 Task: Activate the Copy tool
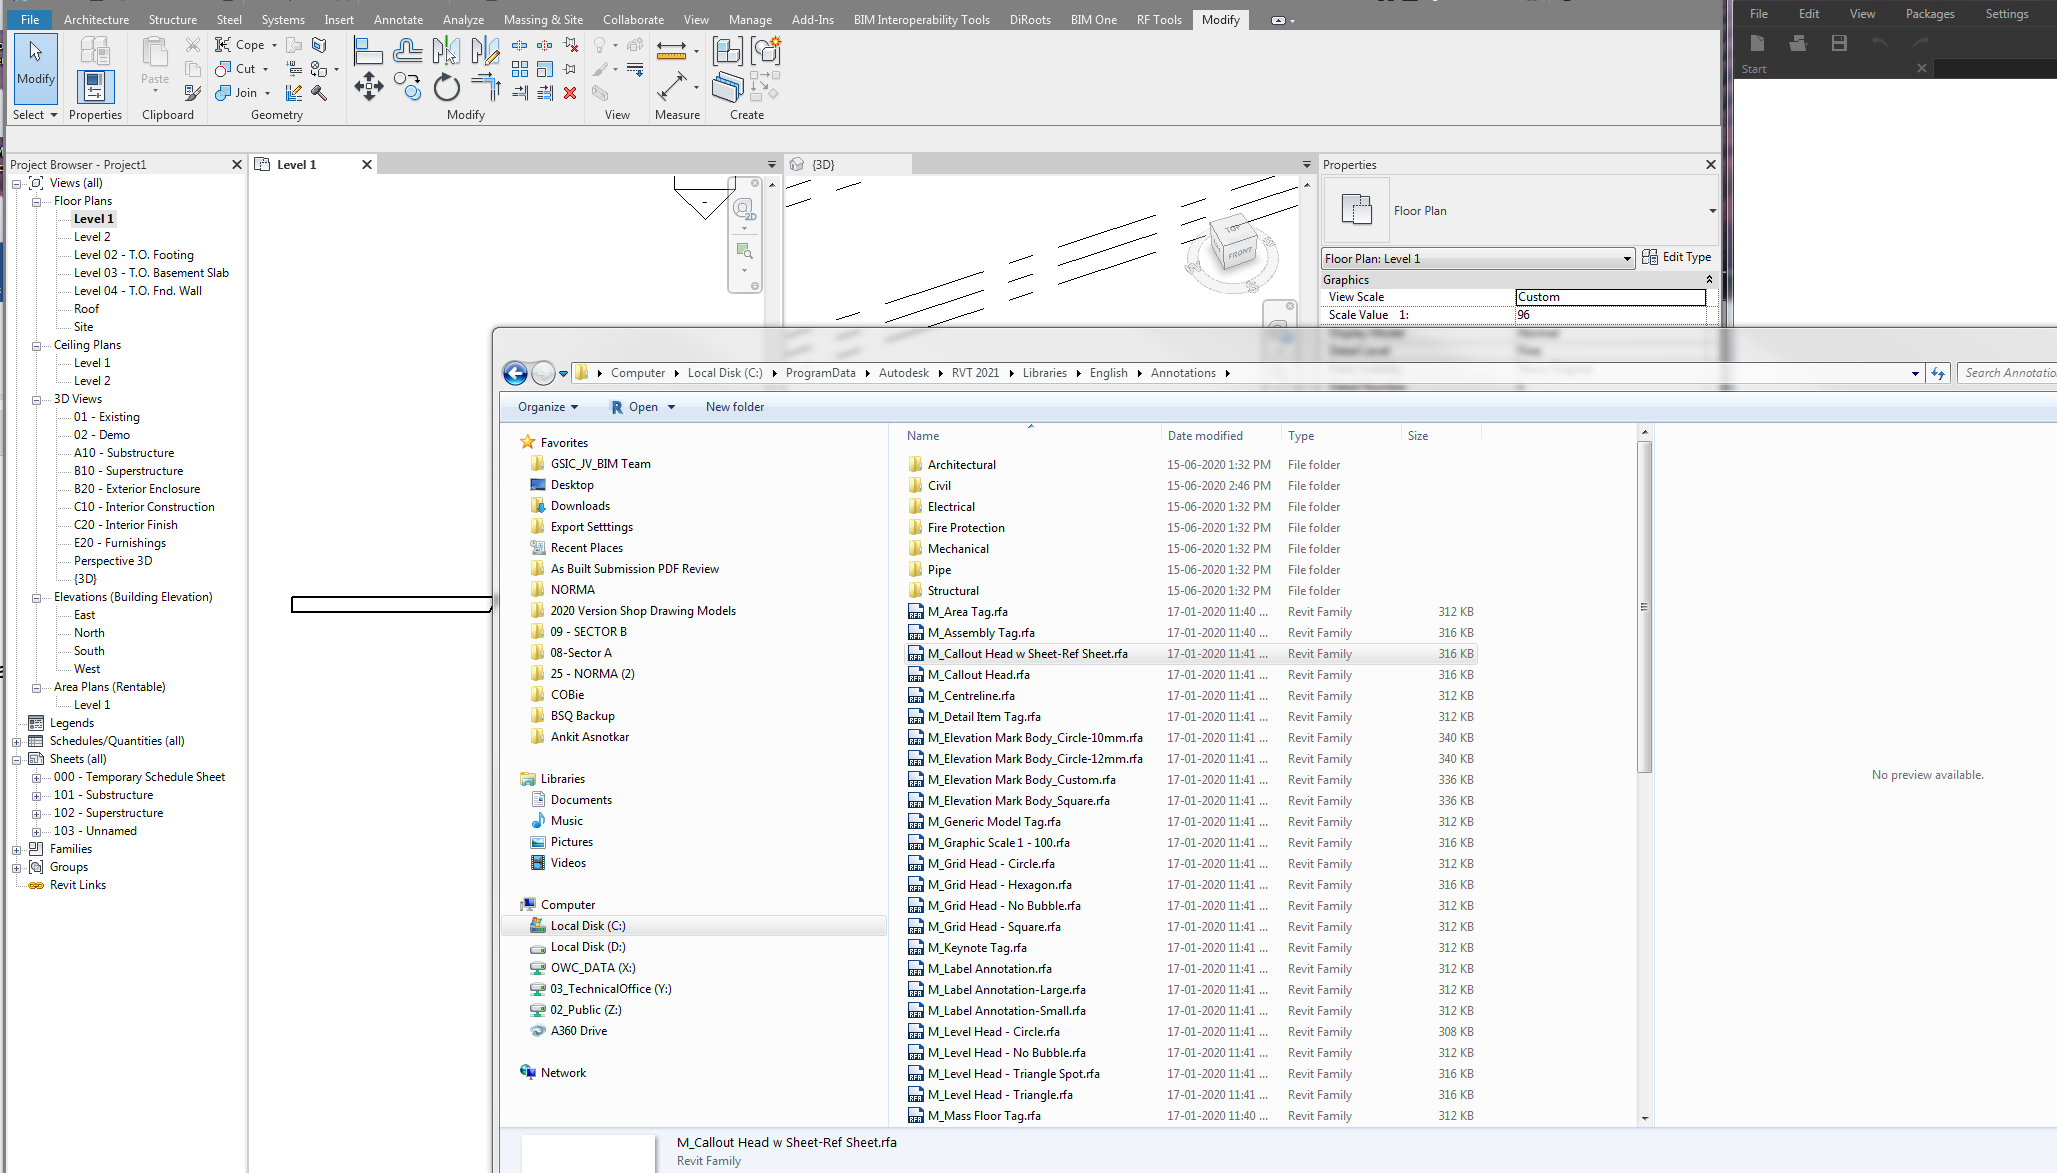[408, 87]
